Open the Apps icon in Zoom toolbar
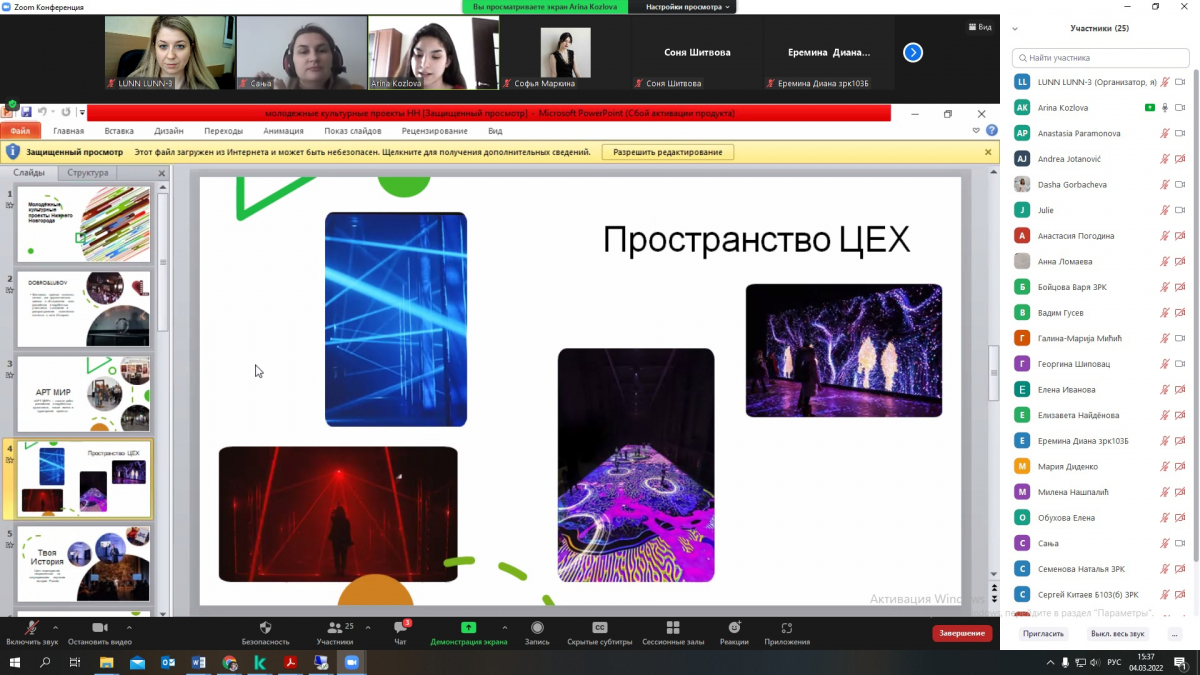The height and width of the screenshot is (675, 1200). pos(787,627)
